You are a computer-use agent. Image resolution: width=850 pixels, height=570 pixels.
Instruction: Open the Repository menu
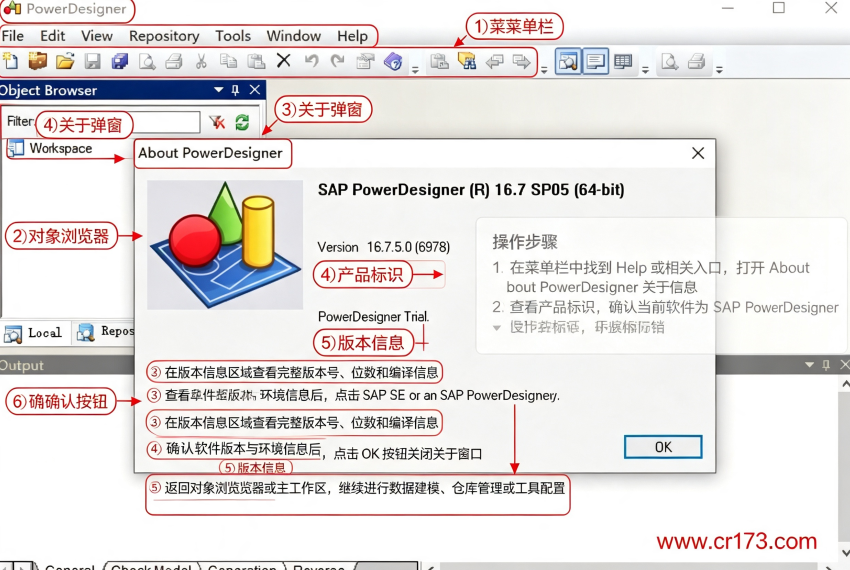164,36
